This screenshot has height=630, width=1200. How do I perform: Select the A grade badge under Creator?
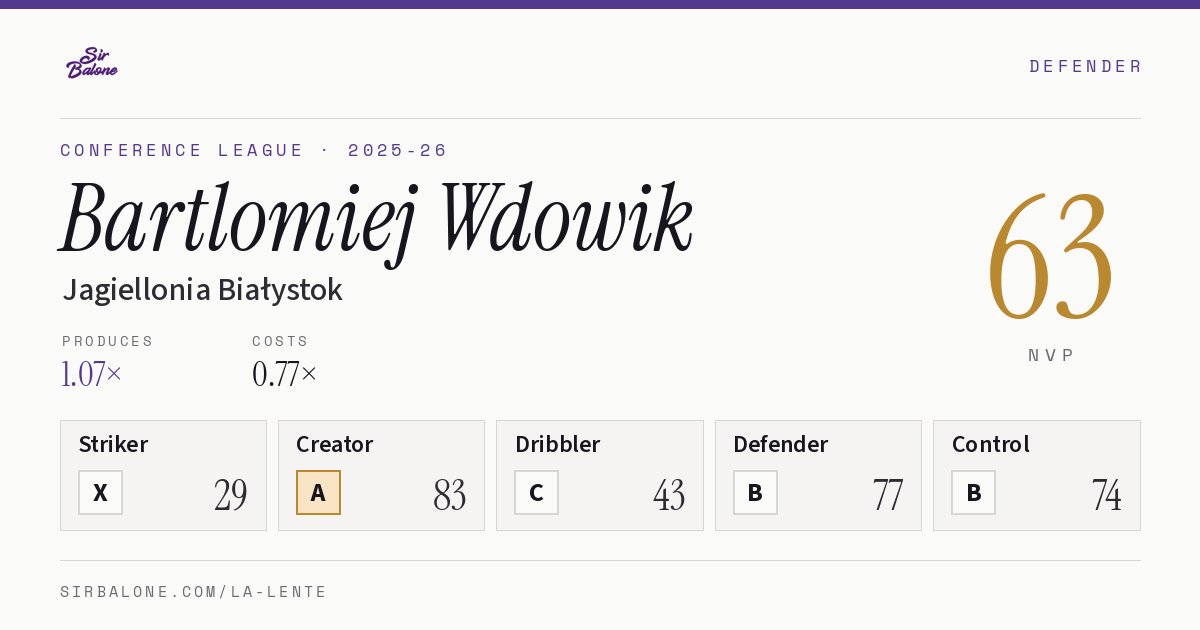click(318, 493)
